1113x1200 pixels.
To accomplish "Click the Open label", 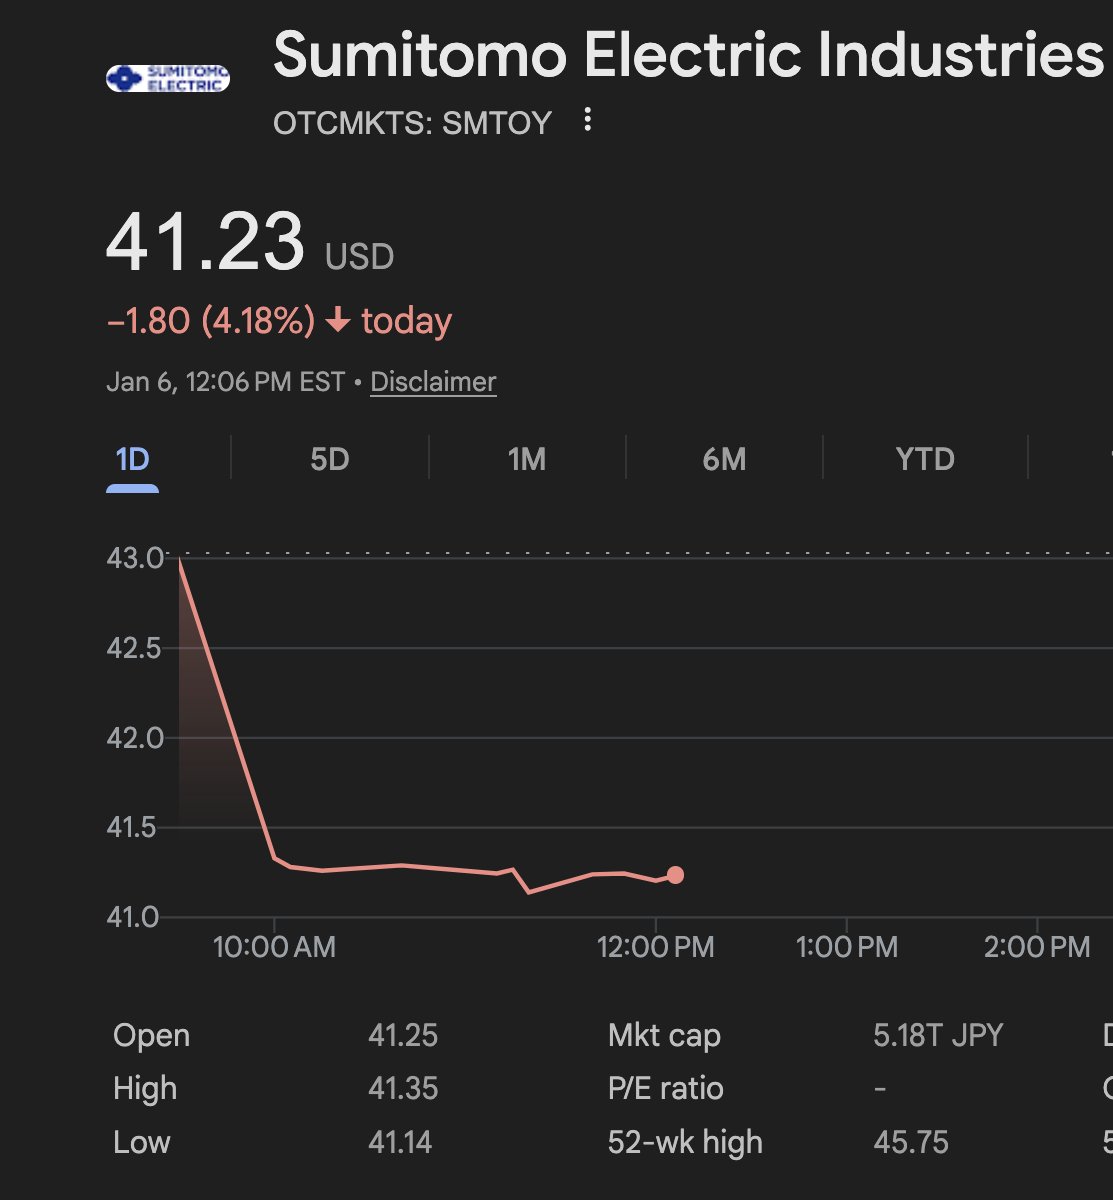I will [151, 1036].
